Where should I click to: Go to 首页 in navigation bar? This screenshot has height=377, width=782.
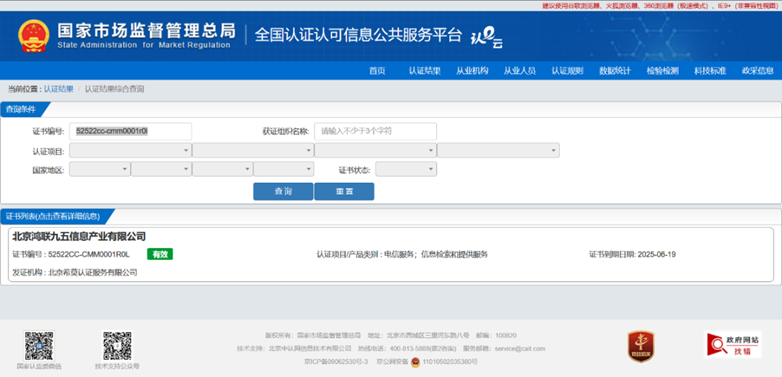tap(377, 71)
